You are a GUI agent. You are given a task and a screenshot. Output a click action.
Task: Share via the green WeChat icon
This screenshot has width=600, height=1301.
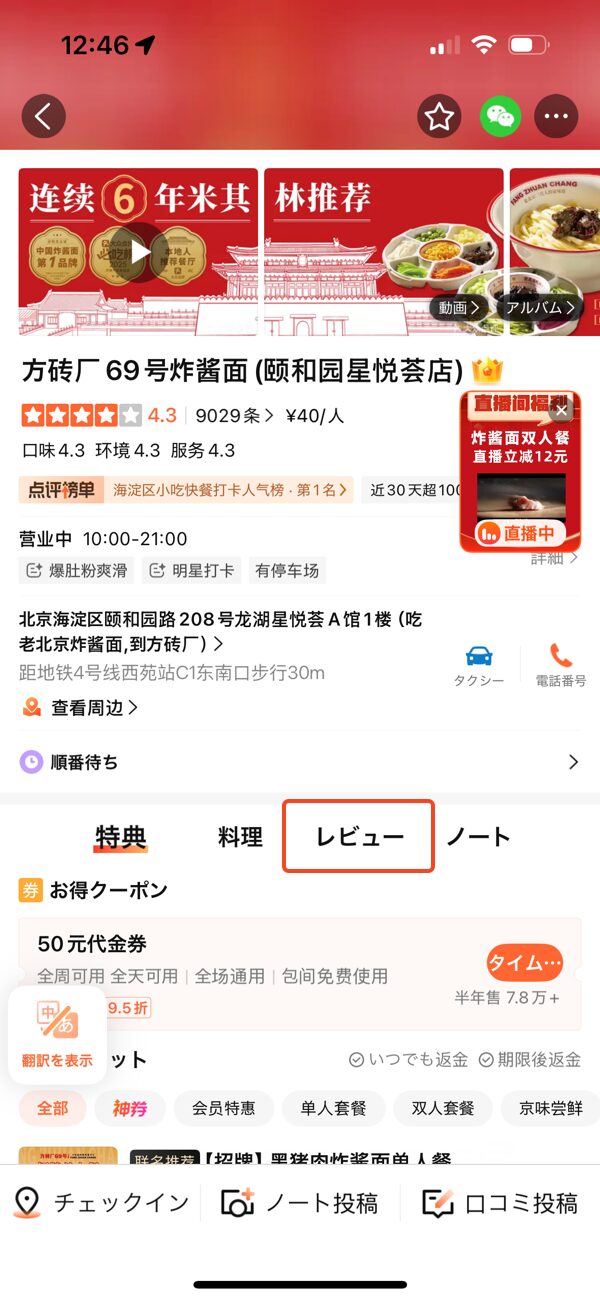point(498,117)
